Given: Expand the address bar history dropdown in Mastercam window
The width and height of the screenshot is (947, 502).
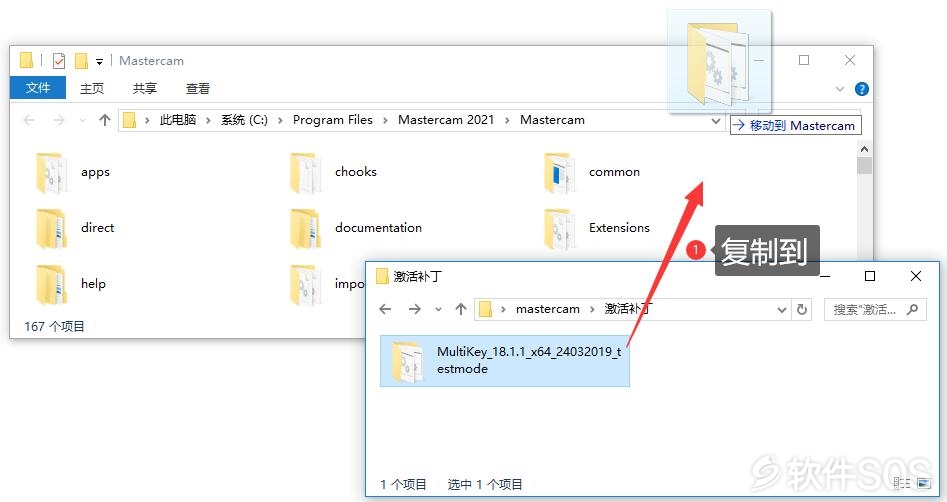Looking at the screenshot, I should pos(716,120).
